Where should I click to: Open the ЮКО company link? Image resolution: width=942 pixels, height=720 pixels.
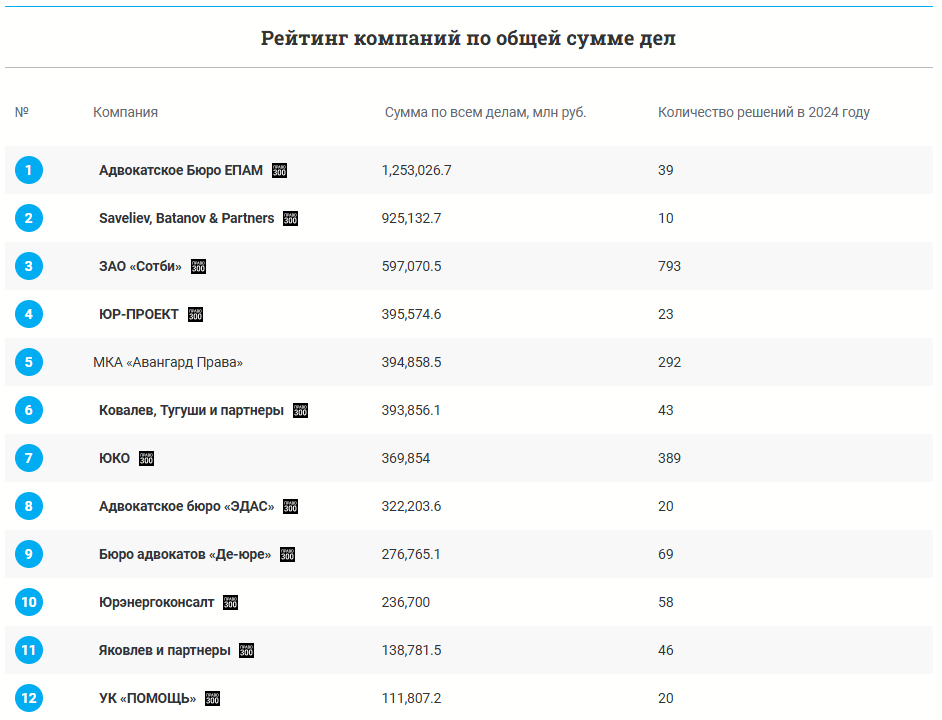(115, 459)
